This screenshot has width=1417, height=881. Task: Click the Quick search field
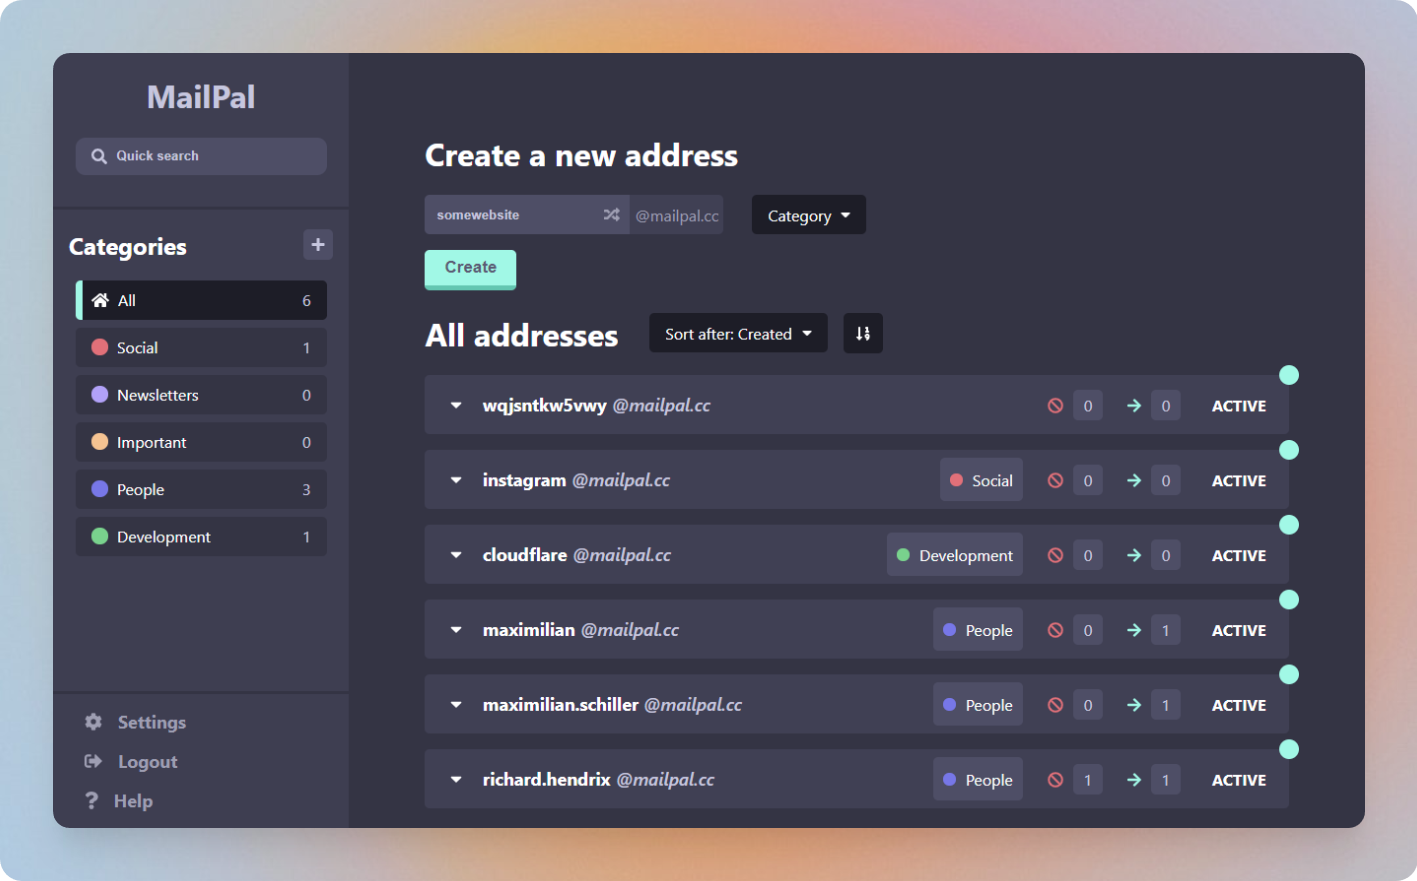[201, 156]
